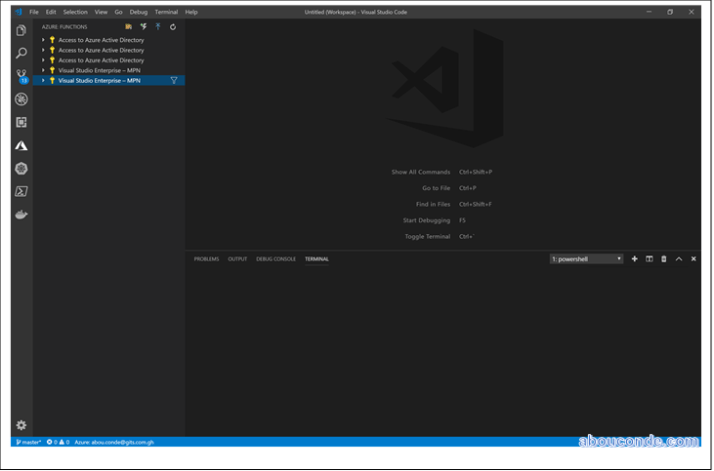Expand the topmost Access to Azure Active Directory
This screenshot has height=471, width=714.
[x=43, y=40]
